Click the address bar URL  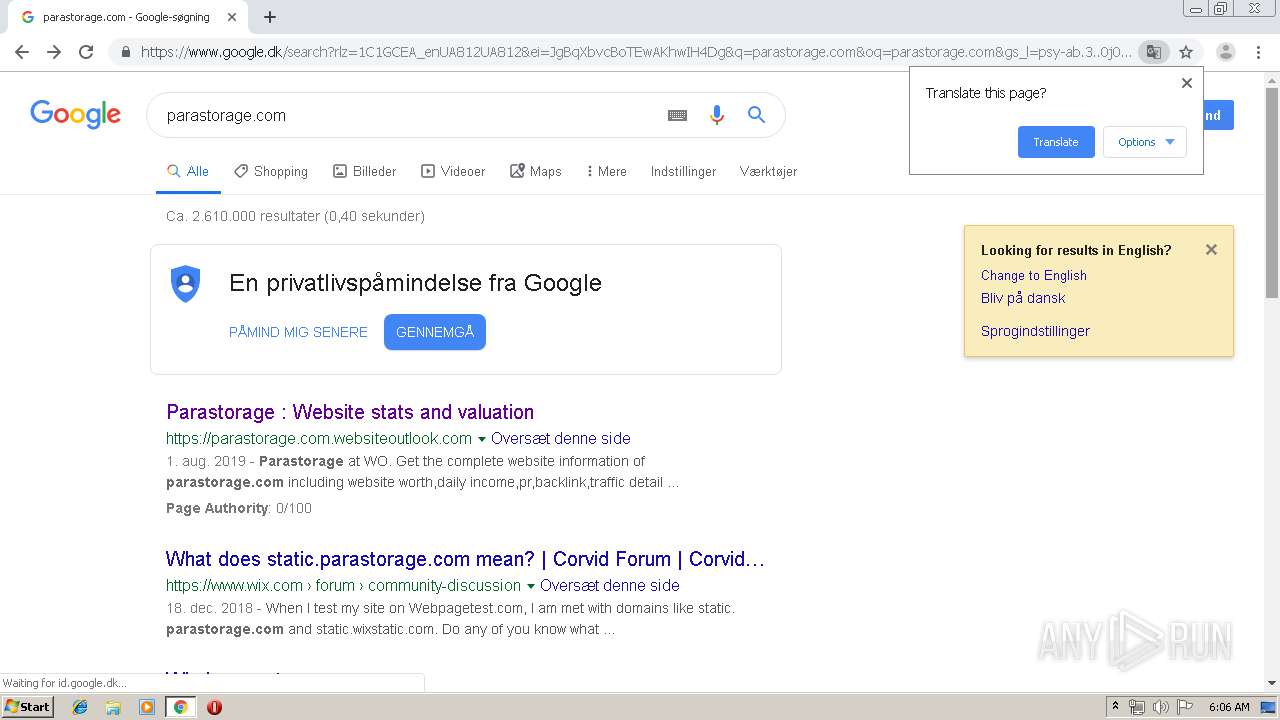[636, 52]
